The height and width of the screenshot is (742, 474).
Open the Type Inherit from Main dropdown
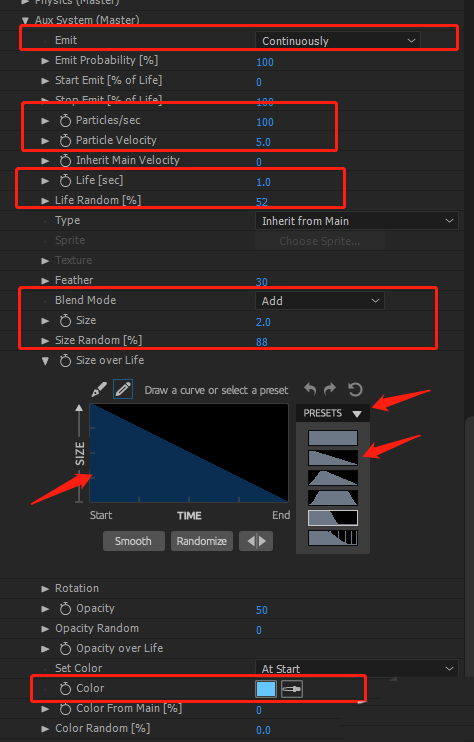pyautogui.click(x=357, y=221)
